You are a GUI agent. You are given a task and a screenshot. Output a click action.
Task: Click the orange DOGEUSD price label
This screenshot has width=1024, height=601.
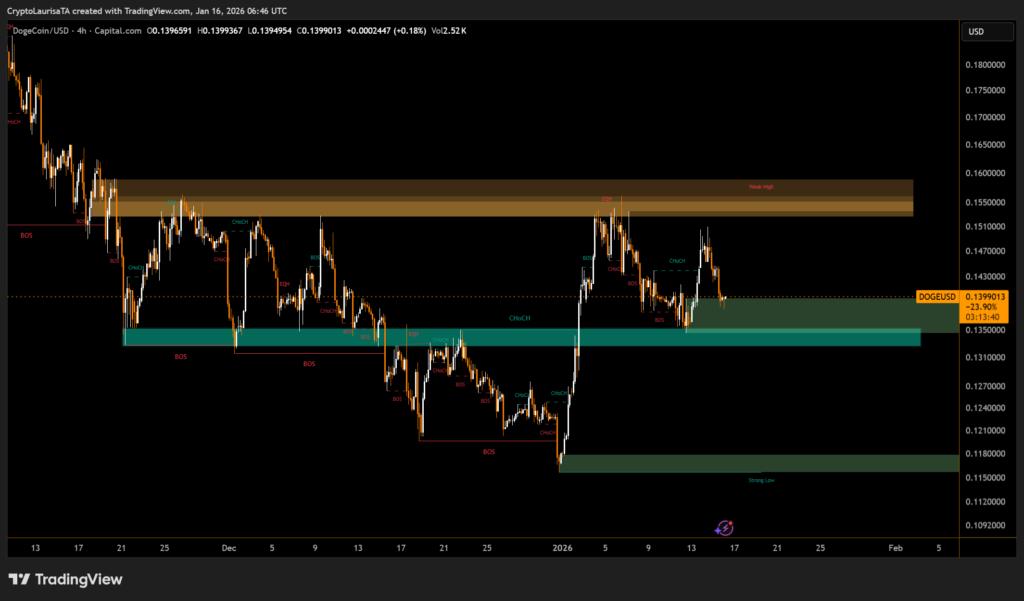[x=937, y=297]
